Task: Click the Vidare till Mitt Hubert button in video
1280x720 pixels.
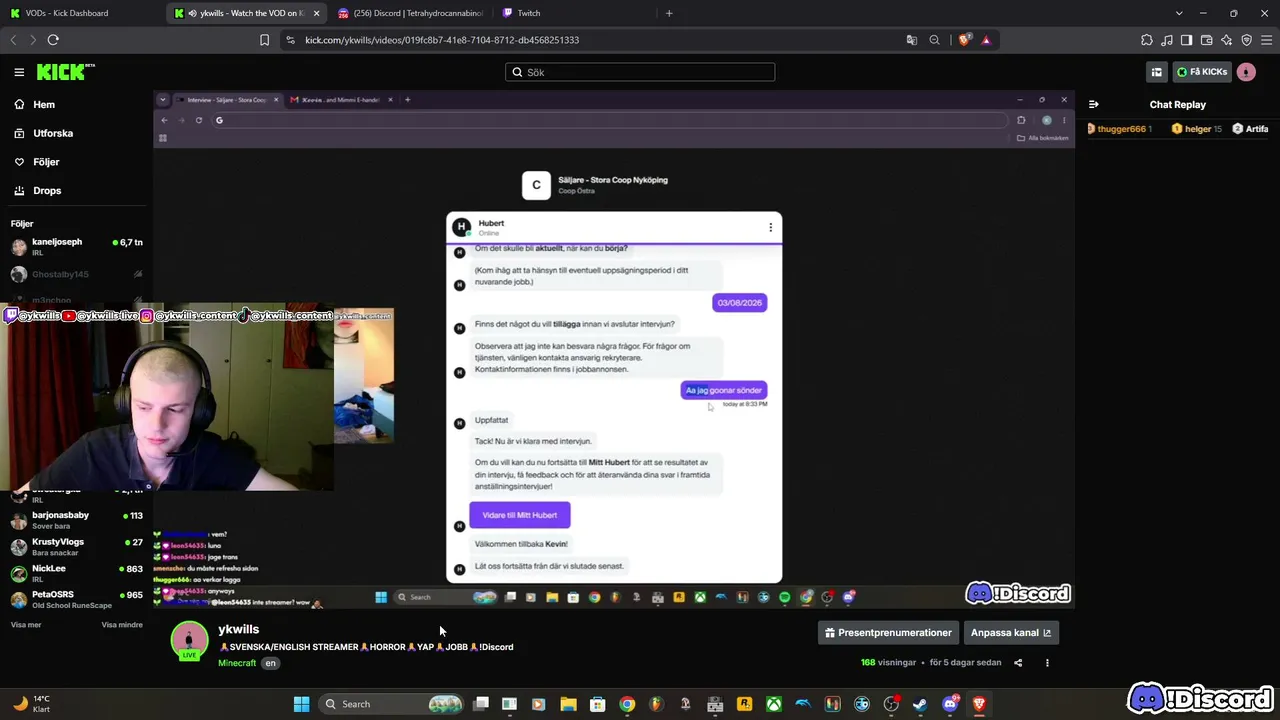Action: pos(520,515)
